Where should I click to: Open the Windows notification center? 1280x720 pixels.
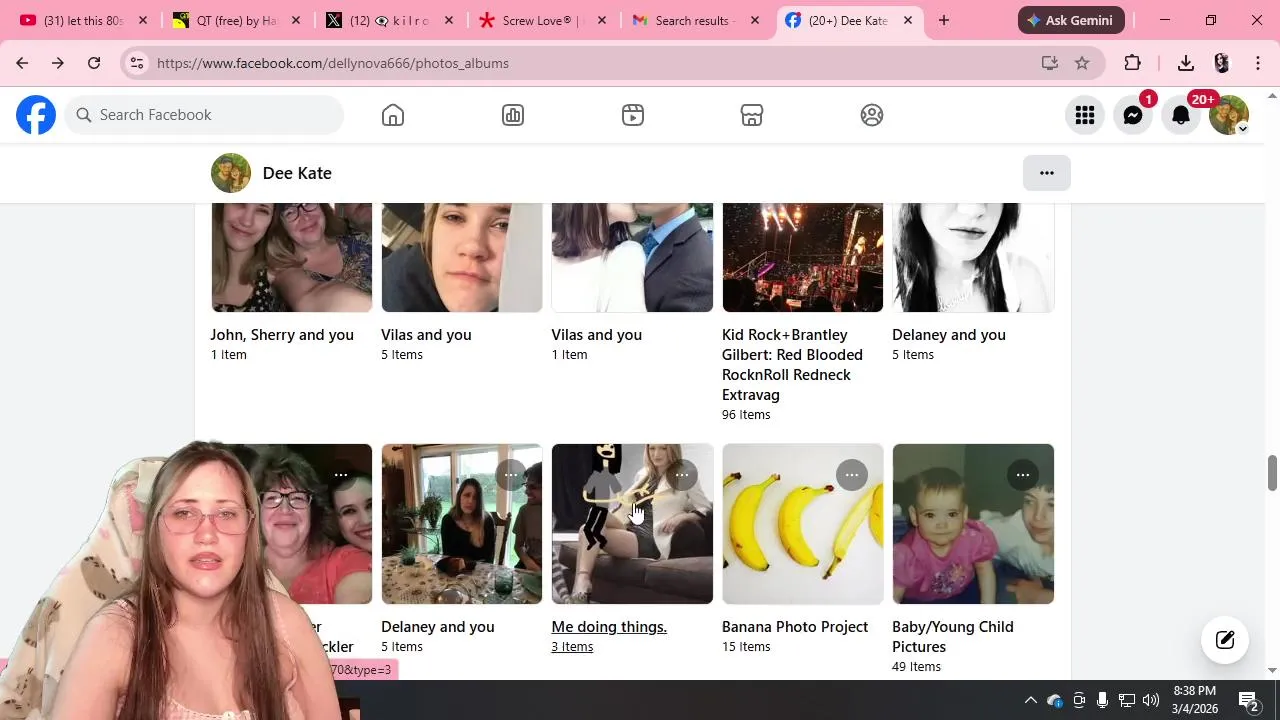coord(1248,700)
